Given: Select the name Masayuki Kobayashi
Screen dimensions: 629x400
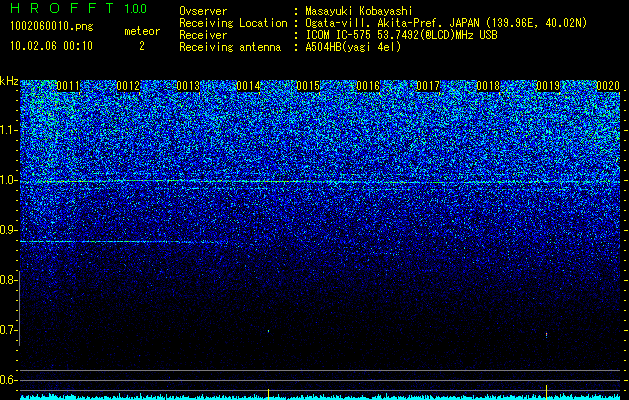Looking at the screenshot, I should click(359, 11).
